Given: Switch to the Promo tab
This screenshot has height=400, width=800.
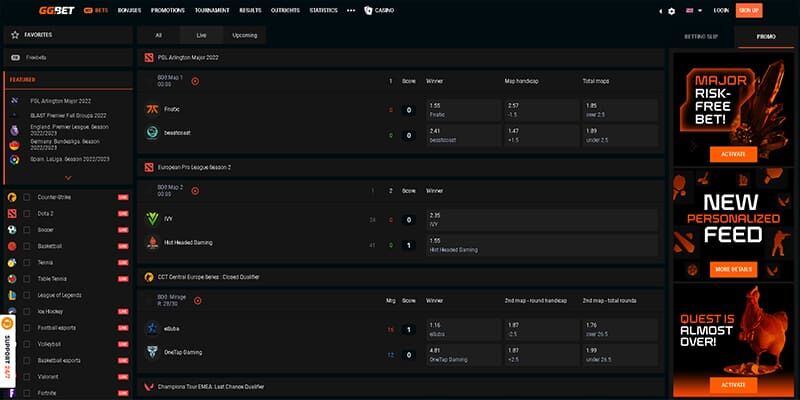Looking at the screenshot, I should coord(766,37).
